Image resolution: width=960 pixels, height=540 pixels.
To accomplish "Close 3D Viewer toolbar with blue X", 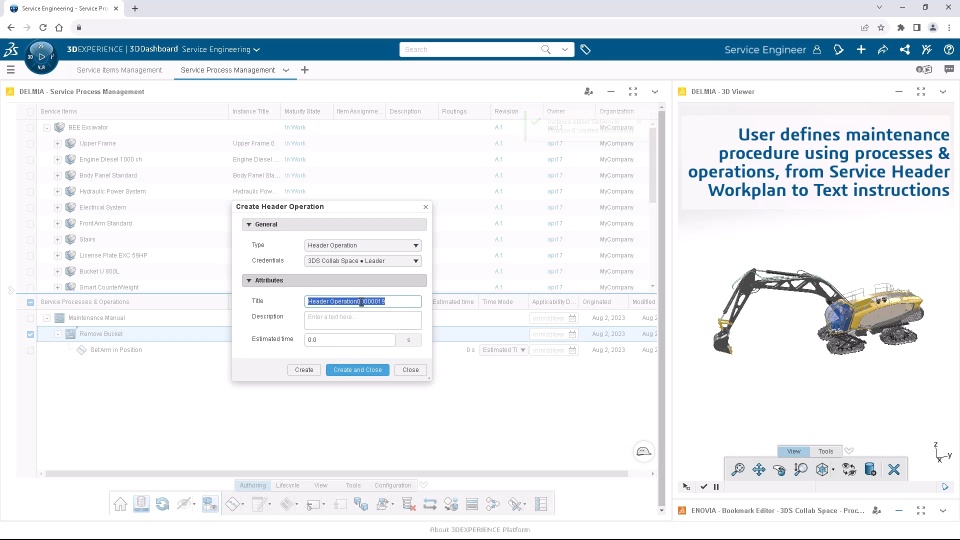I will click(x=894, y=470).
